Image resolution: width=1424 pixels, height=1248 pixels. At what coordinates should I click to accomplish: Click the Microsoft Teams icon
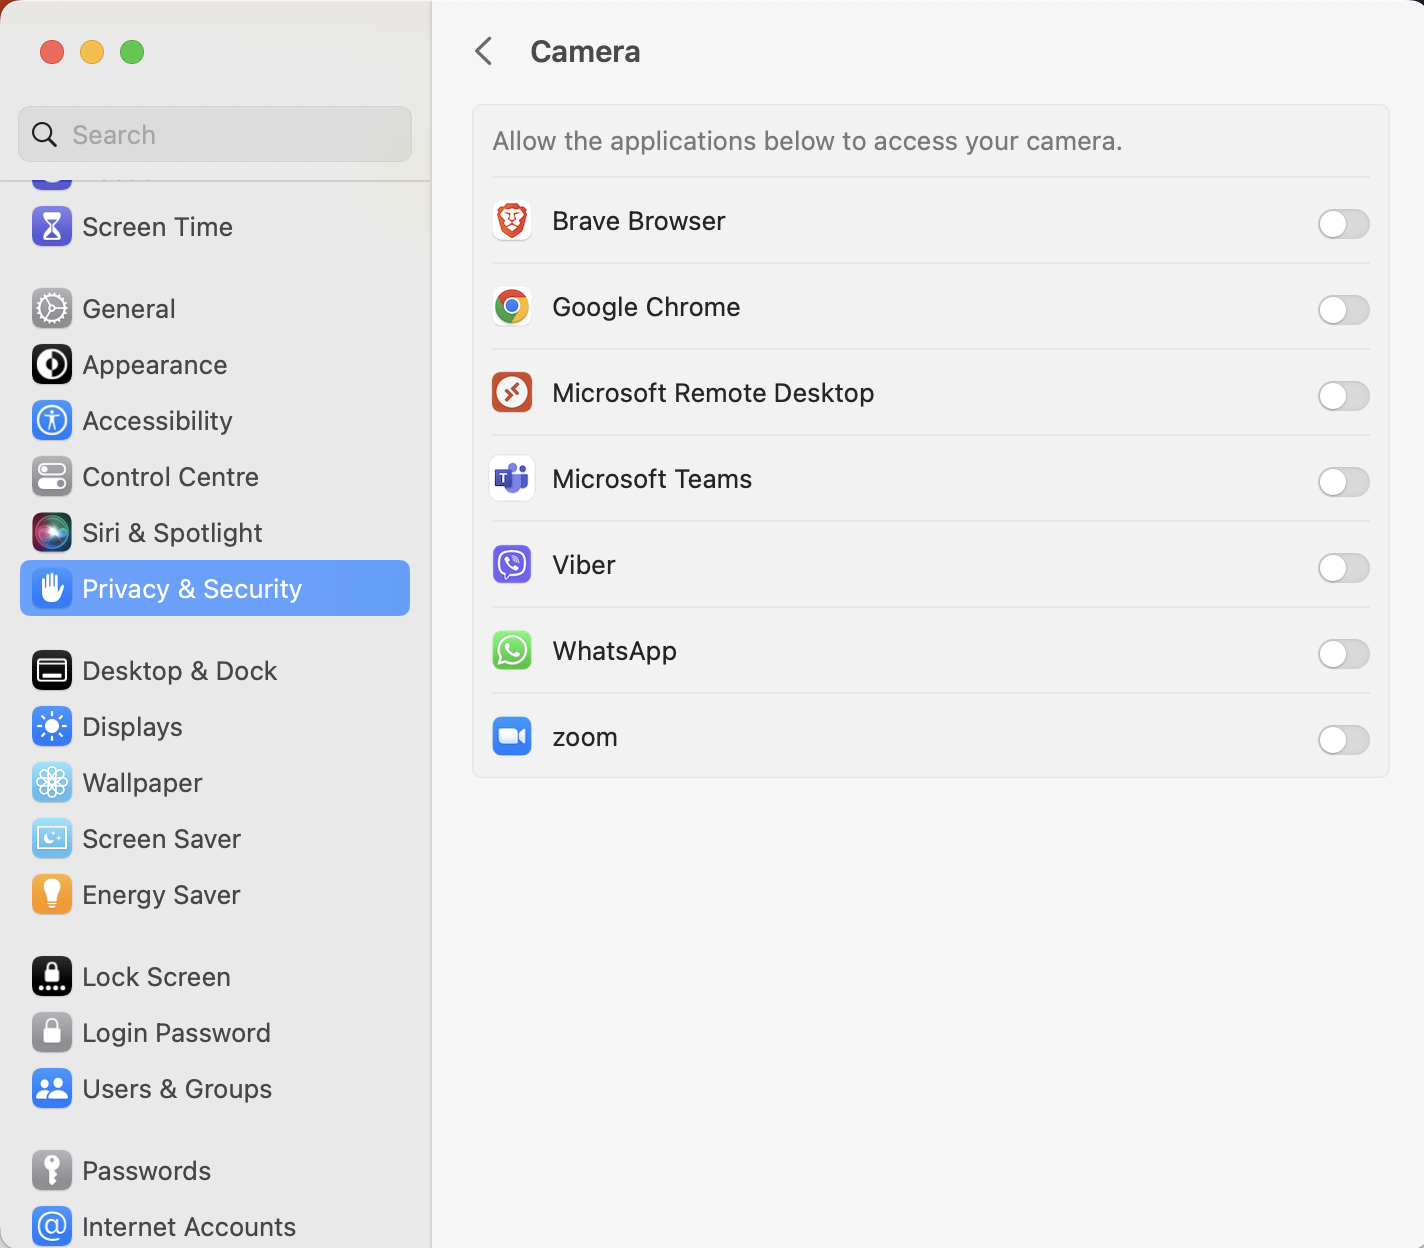(x=511, y=478)
